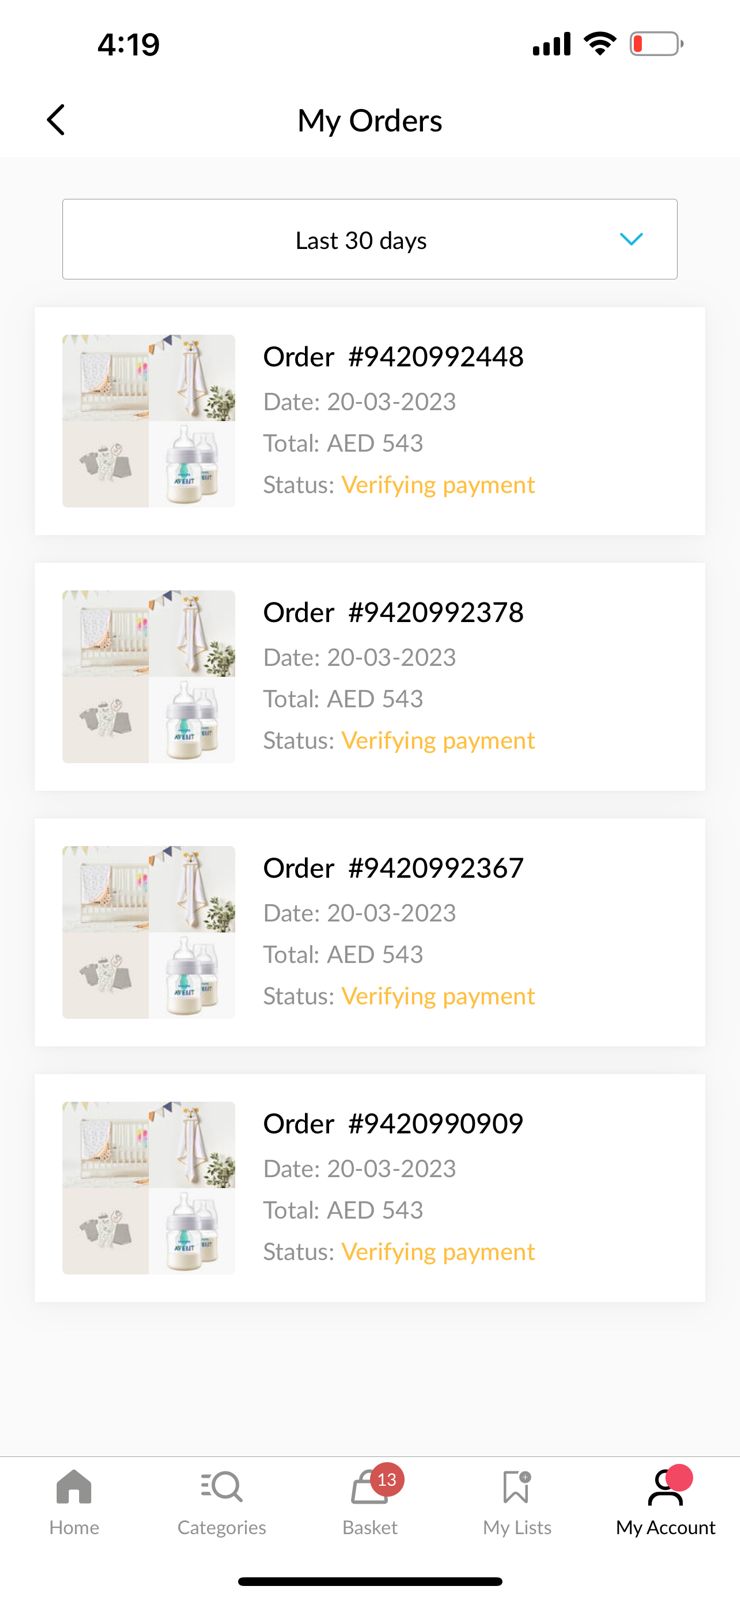Screen dimensions: 740x1600
Task: Select the Categories tab label
Action: tap(222, 1528)
